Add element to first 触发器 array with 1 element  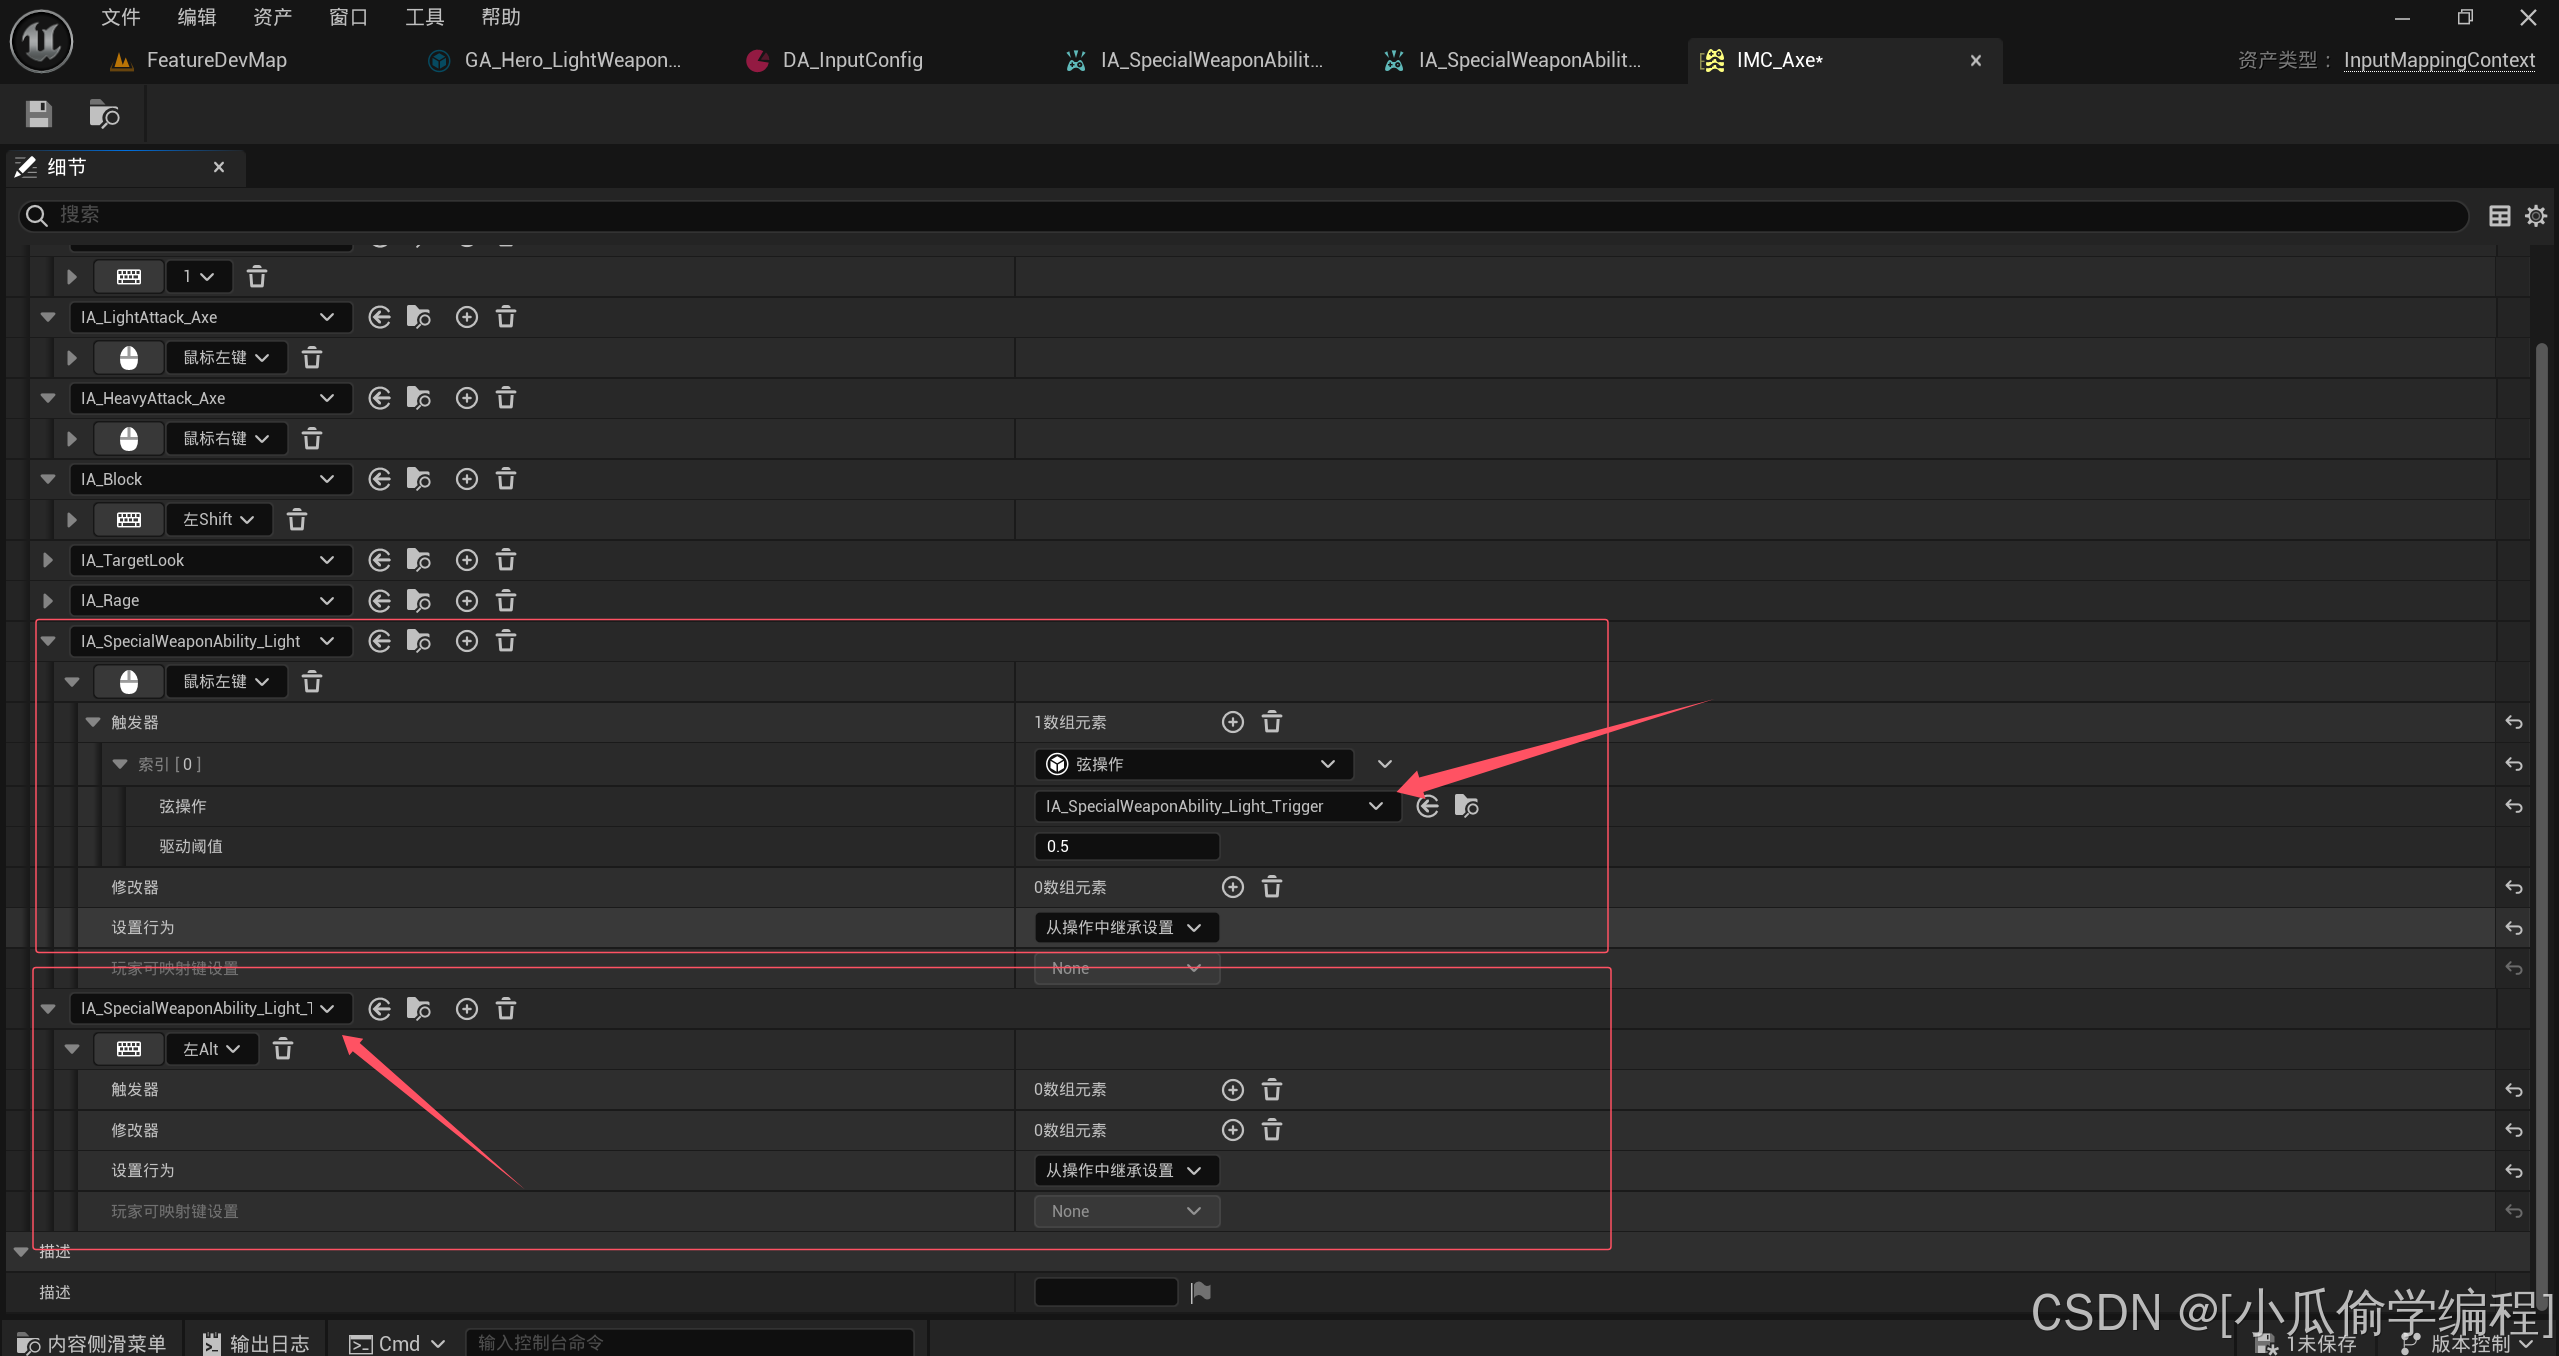pyautogui.click(x=1233, y=722)
